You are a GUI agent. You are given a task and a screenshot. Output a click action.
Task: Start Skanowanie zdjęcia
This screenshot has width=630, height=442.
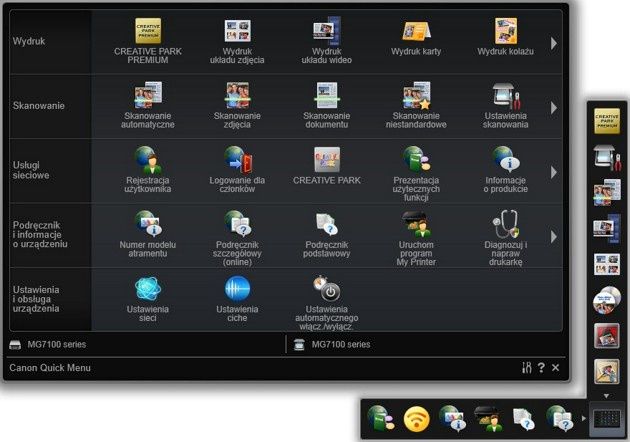(x=237, y=105)
